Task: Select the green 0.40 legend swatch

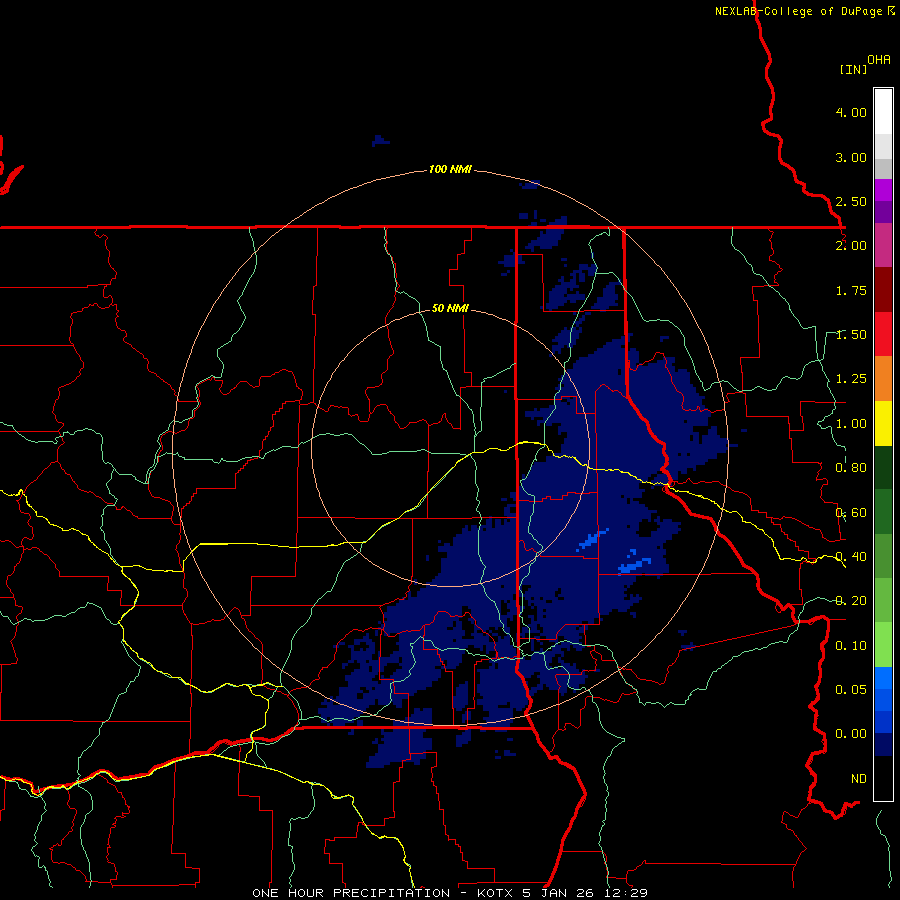Action: pos(883,556)
